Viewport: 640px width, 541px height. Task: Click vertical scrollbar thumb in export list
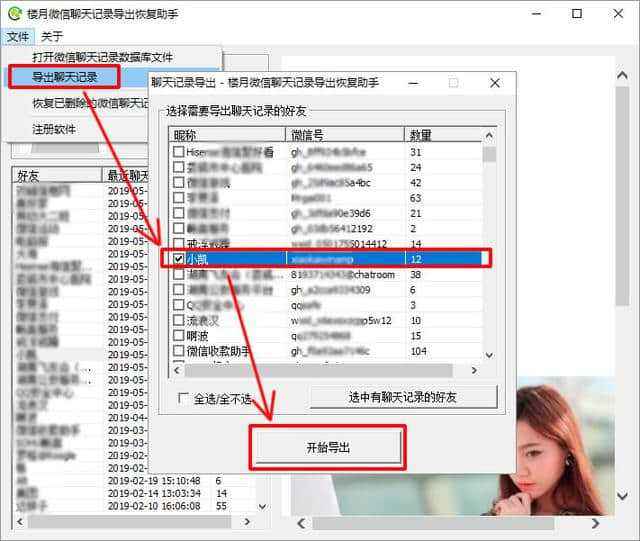489,154
